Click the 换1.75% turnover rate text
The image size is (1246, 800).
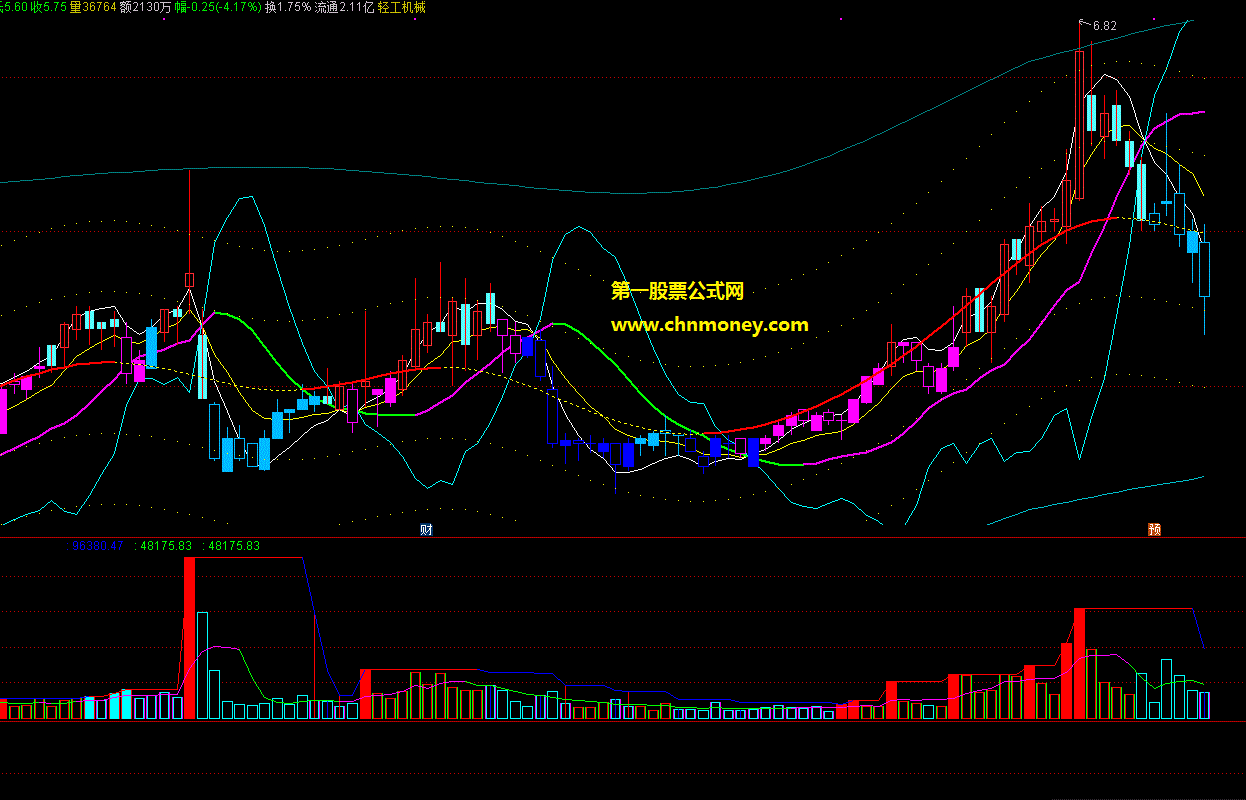click(x=288, y=7)
